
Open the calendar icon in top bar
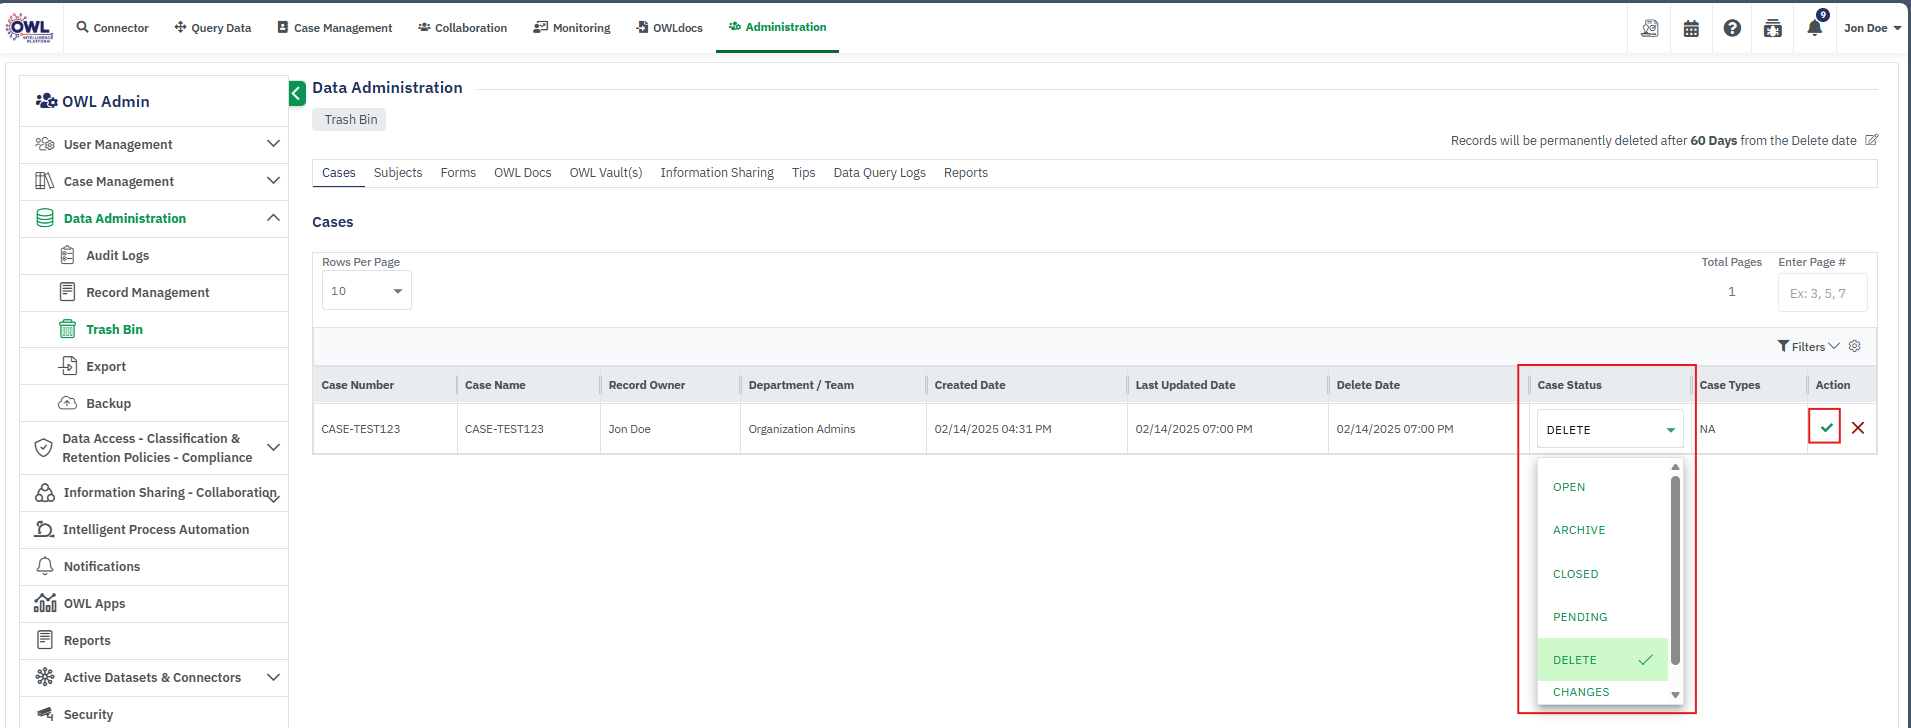(x=1691, y=28)
